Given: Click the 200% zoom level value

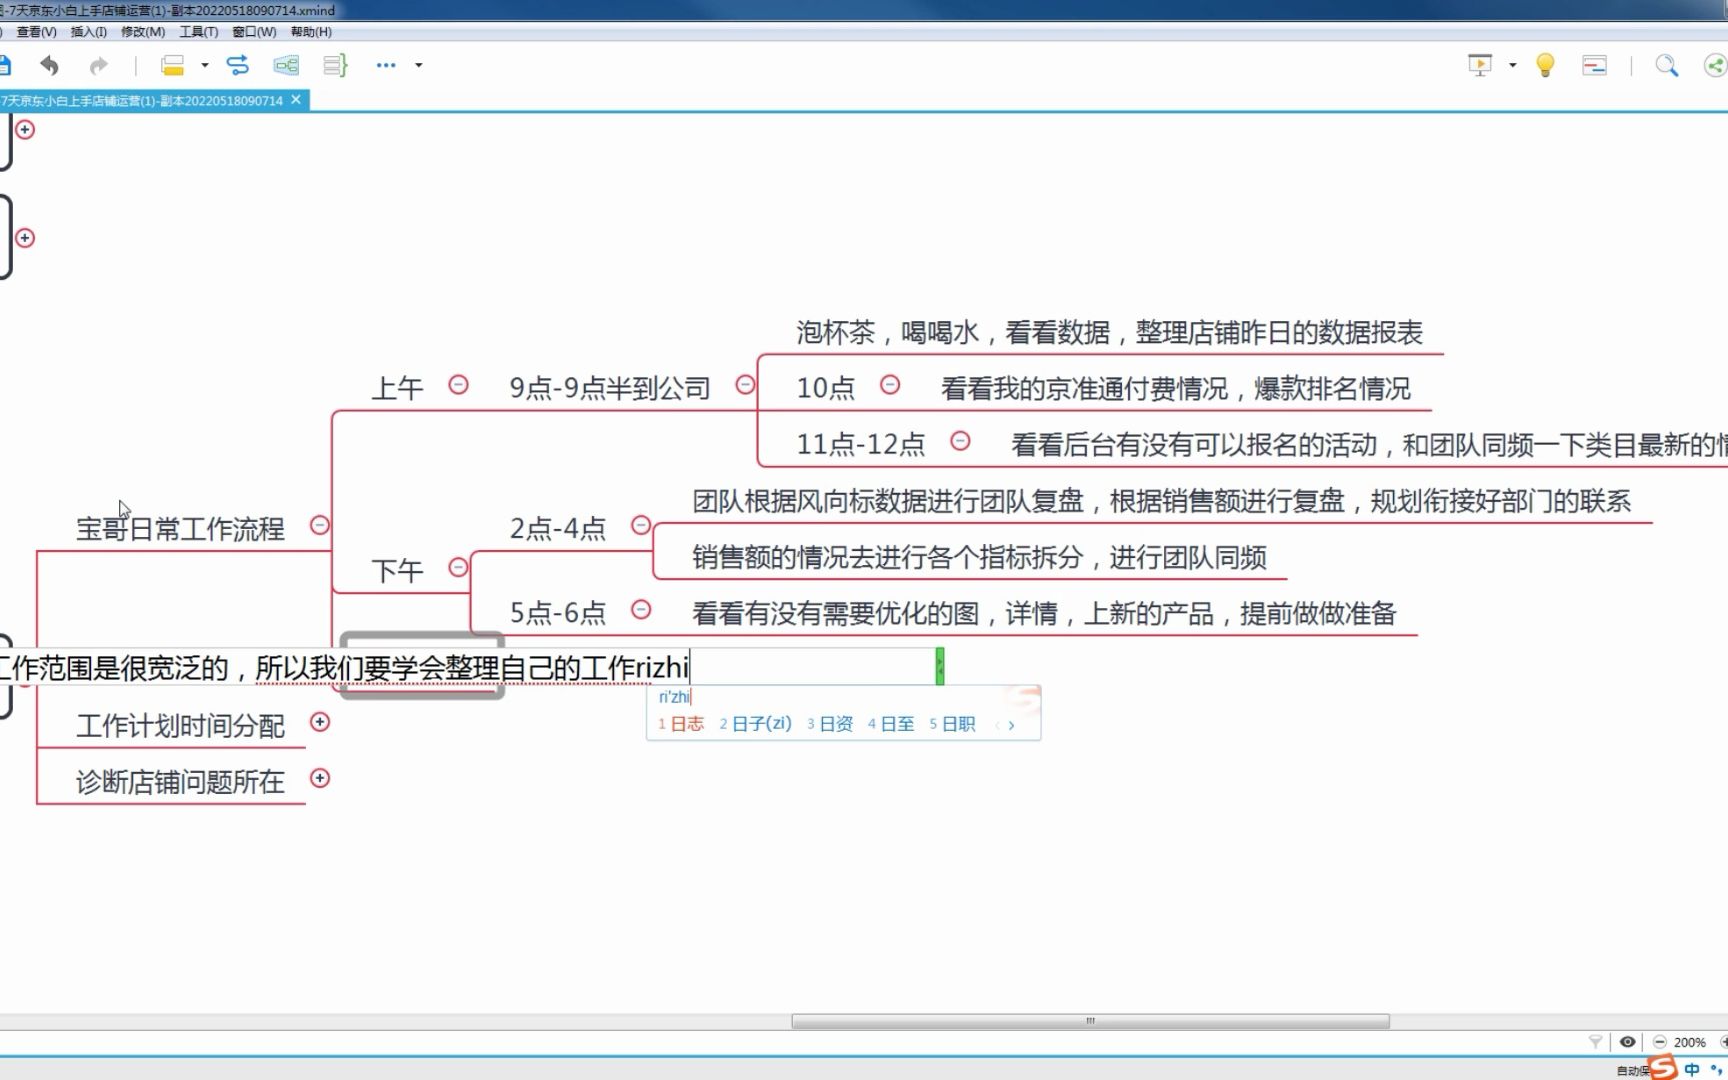Looking at the screenshot, I should (1690, 1042).
